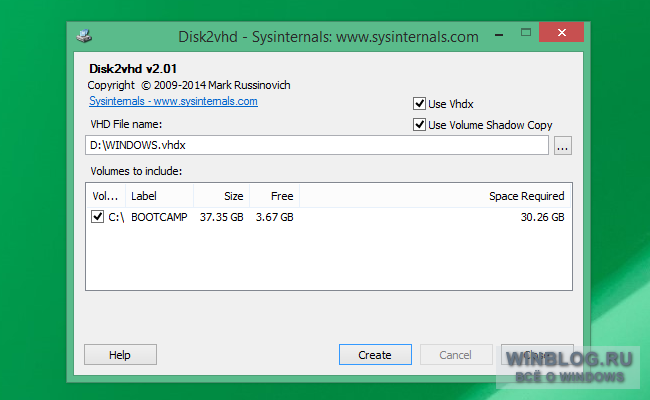Open the browse (...) file dialog button
Viewport: 650px width, 400px height.
[x=563, y=145]
